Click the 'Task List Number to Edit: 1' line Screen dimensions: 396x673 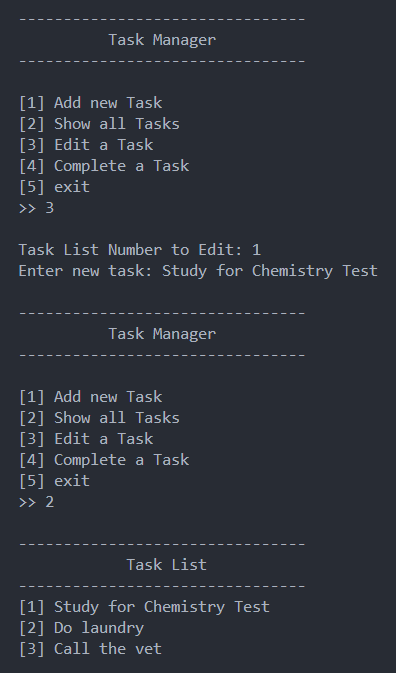[x=140, y=250]
